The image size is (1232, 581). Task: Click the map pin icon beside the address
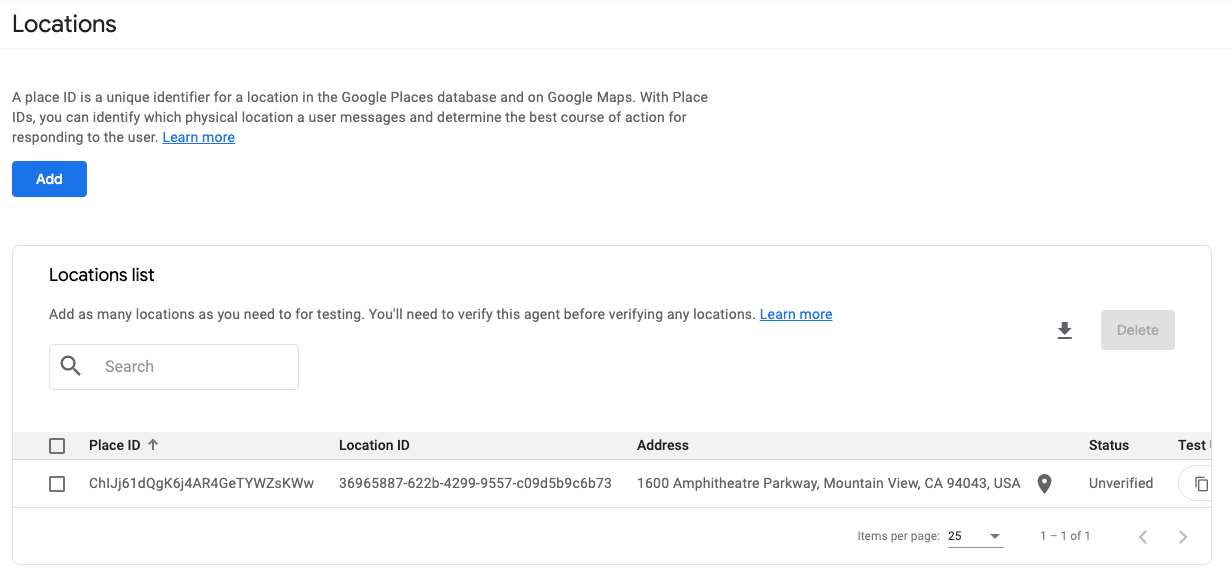1044,484
